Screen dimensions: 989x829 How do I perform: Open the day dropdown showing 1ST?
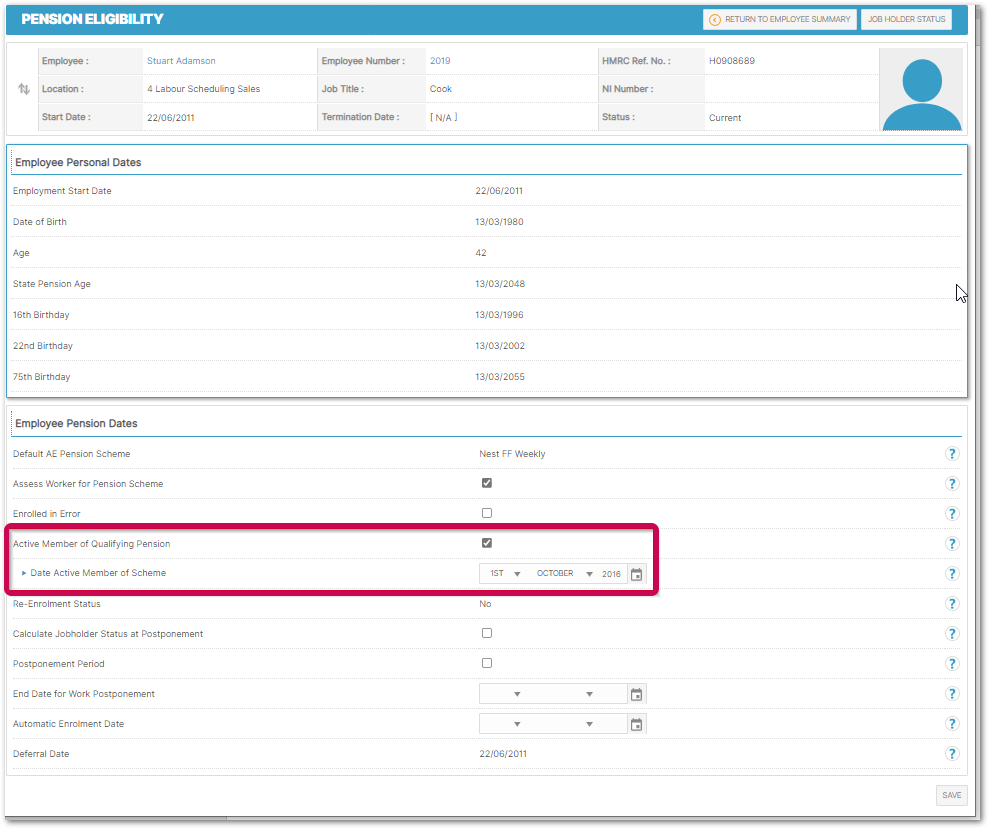504,574
